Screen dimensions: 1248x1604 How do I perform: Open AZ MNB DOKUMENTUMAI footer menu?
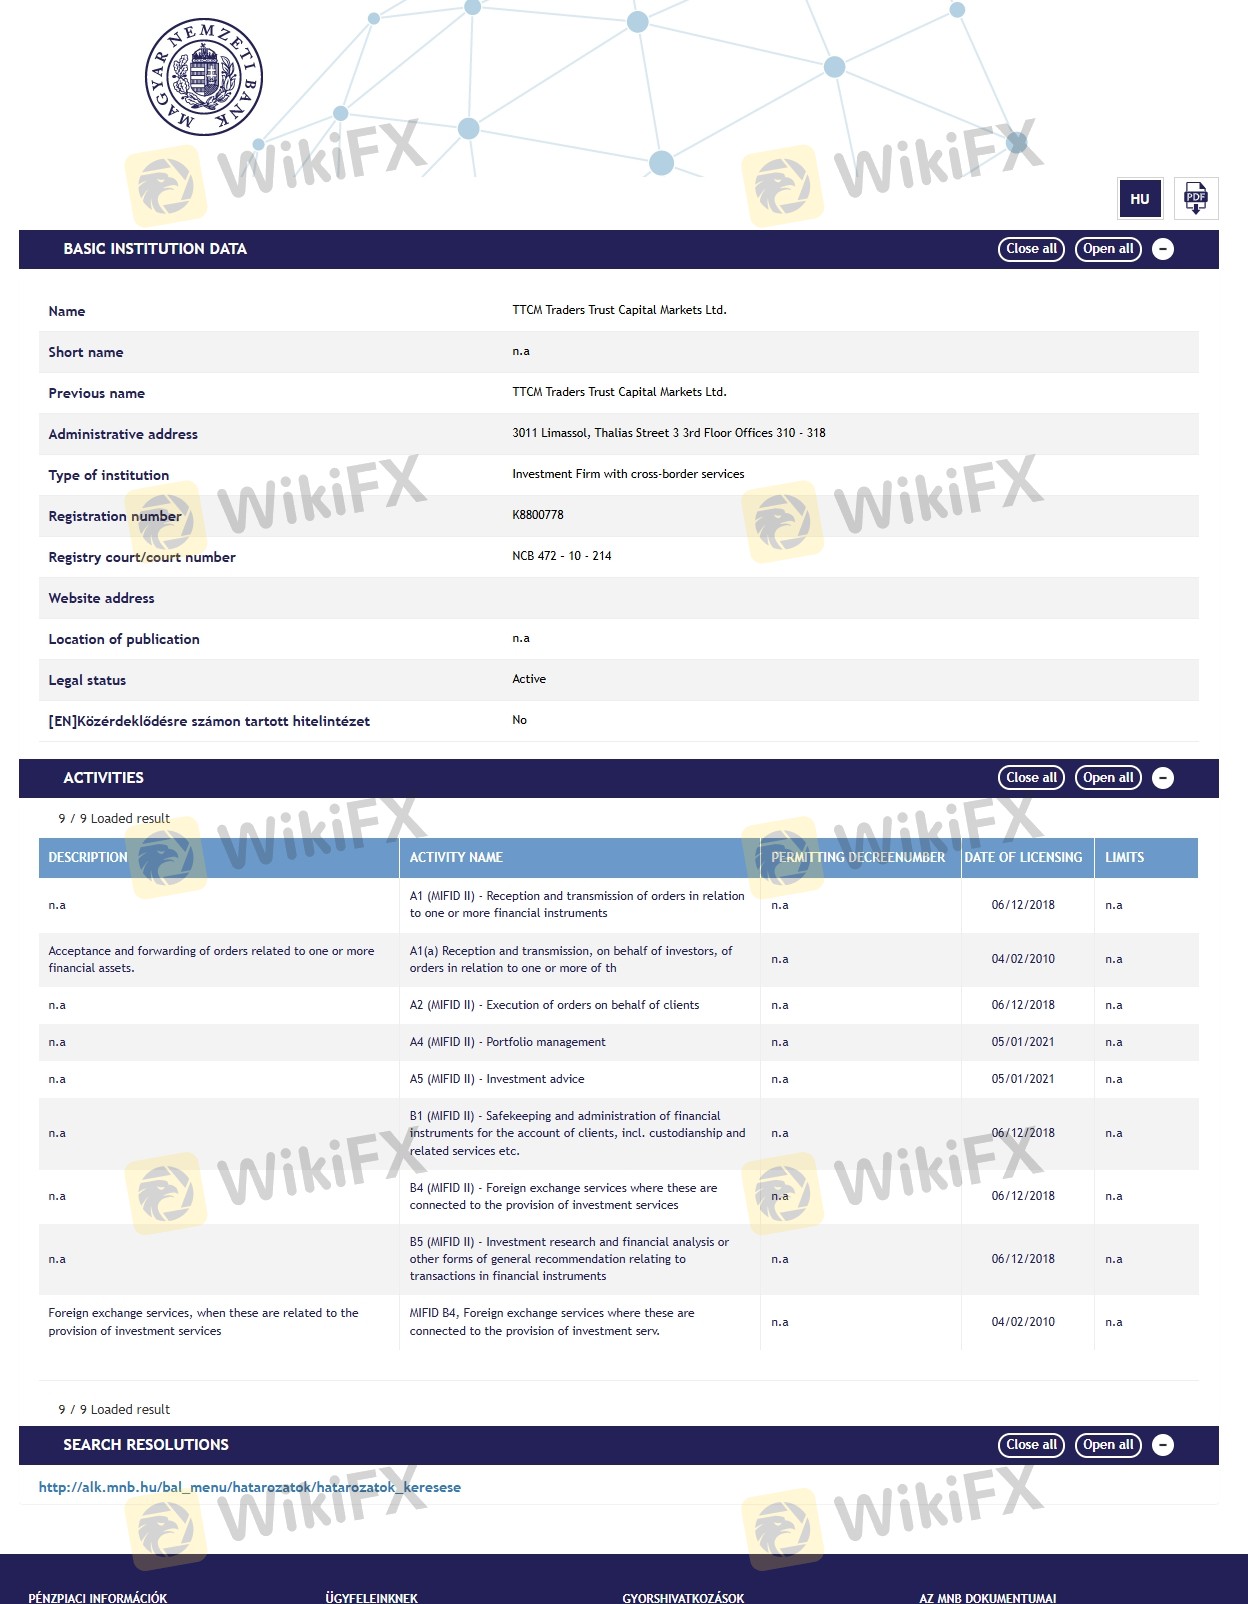pos(987,1598)
